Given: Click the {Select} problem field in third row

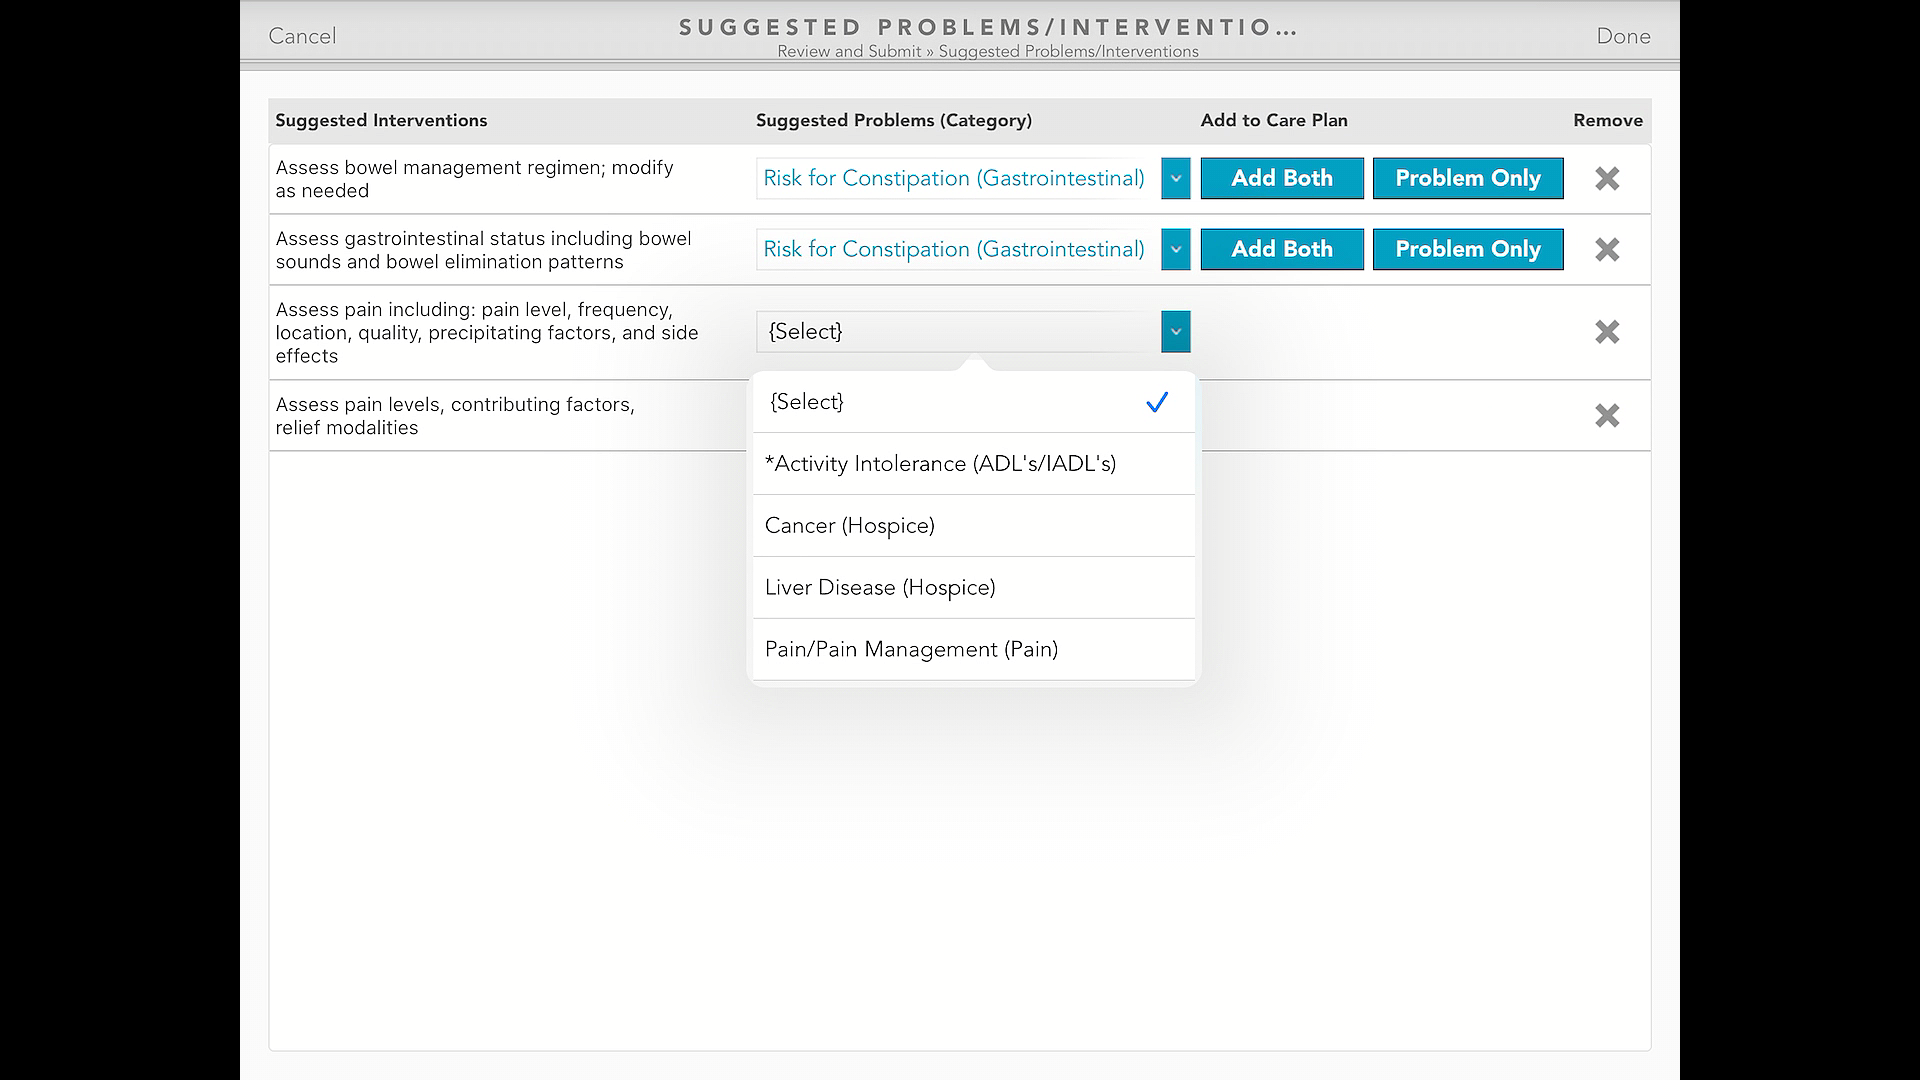Looking at the screenshot, I should pyautogui.click(x=957, y=332).
